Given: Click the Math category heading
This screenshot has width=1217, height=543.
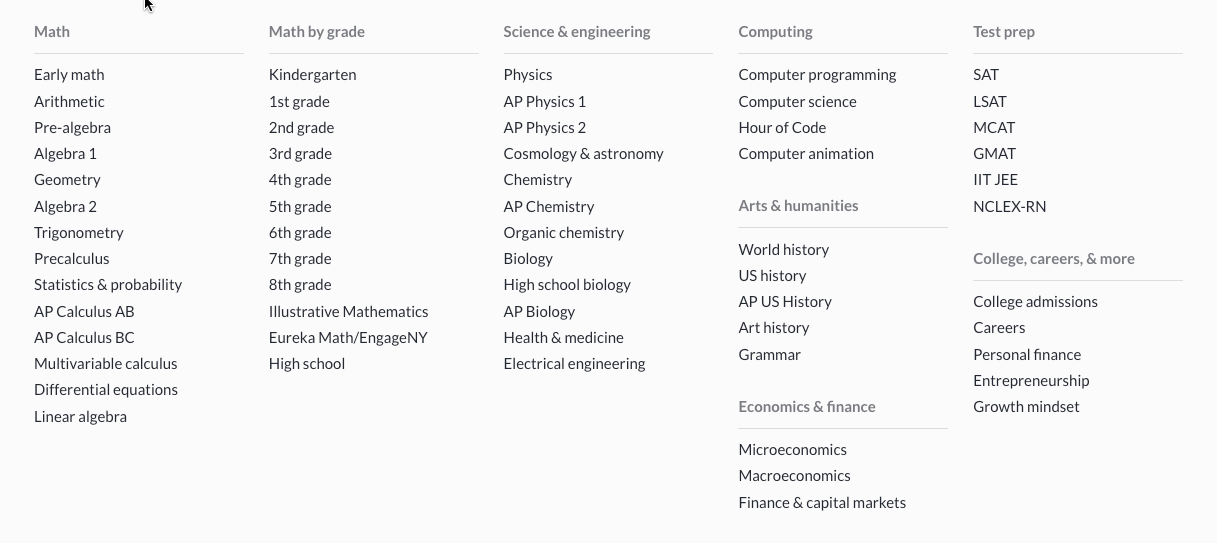Looking at the screenshot, I should (52, 32).
